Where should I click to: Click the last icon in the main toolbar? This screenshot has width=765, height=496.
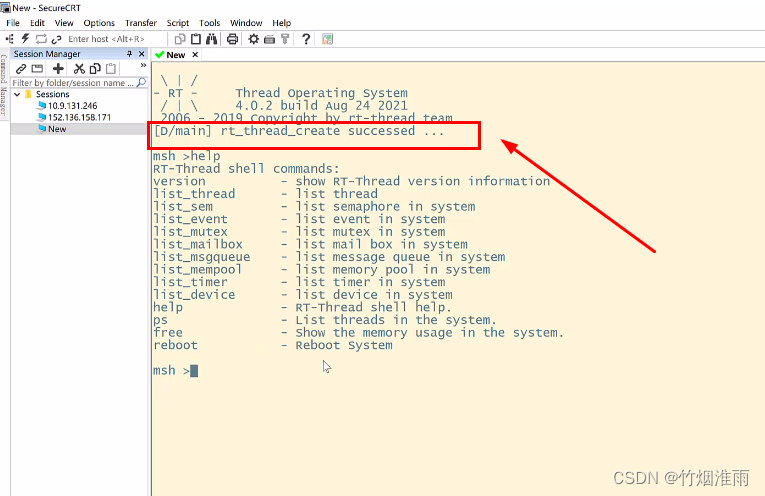327,39
